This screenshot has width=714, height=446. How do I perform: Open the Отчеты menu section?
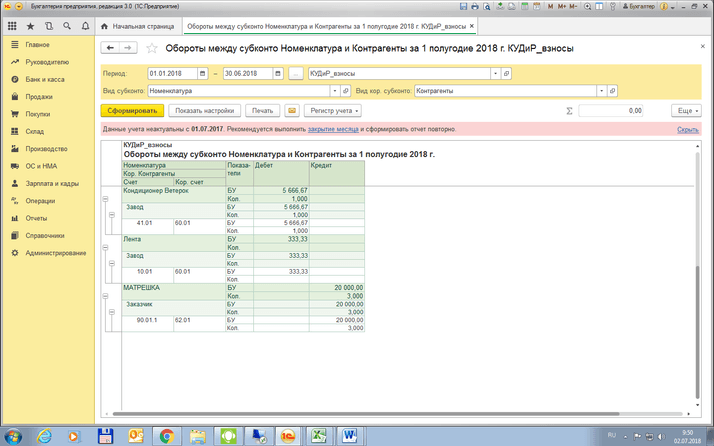36,218
